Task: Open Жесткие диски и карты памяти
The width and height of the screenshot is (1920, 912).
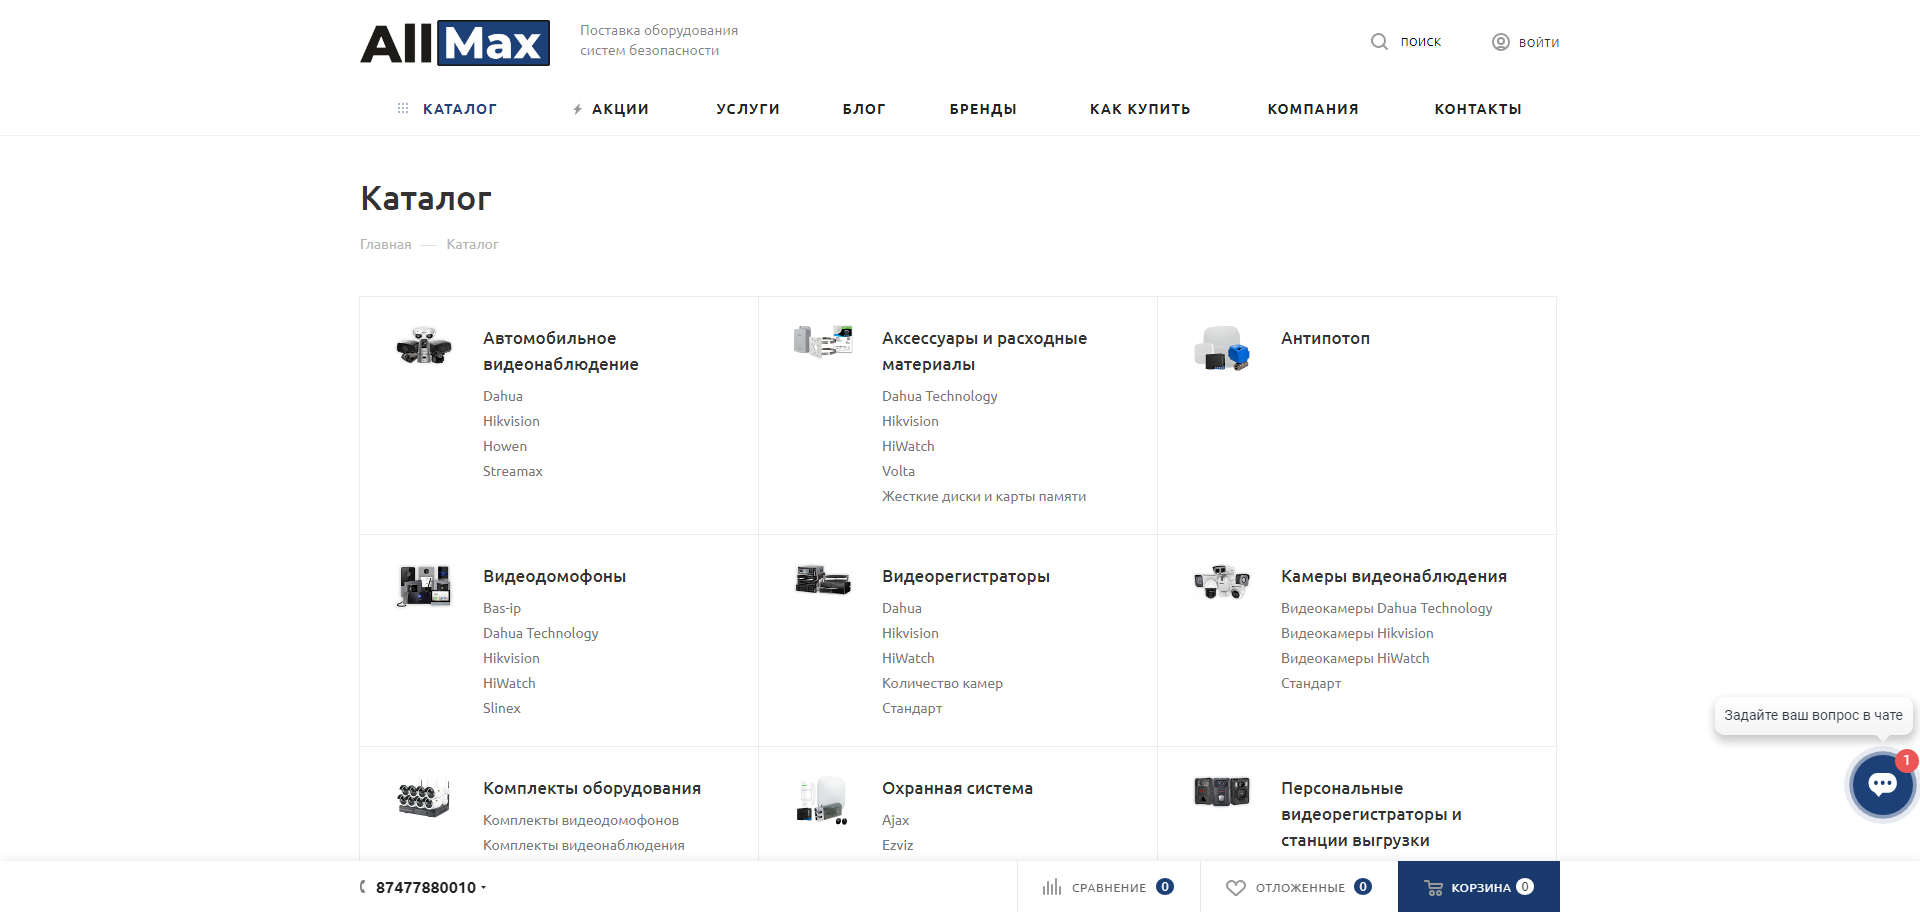Action: 984,496
